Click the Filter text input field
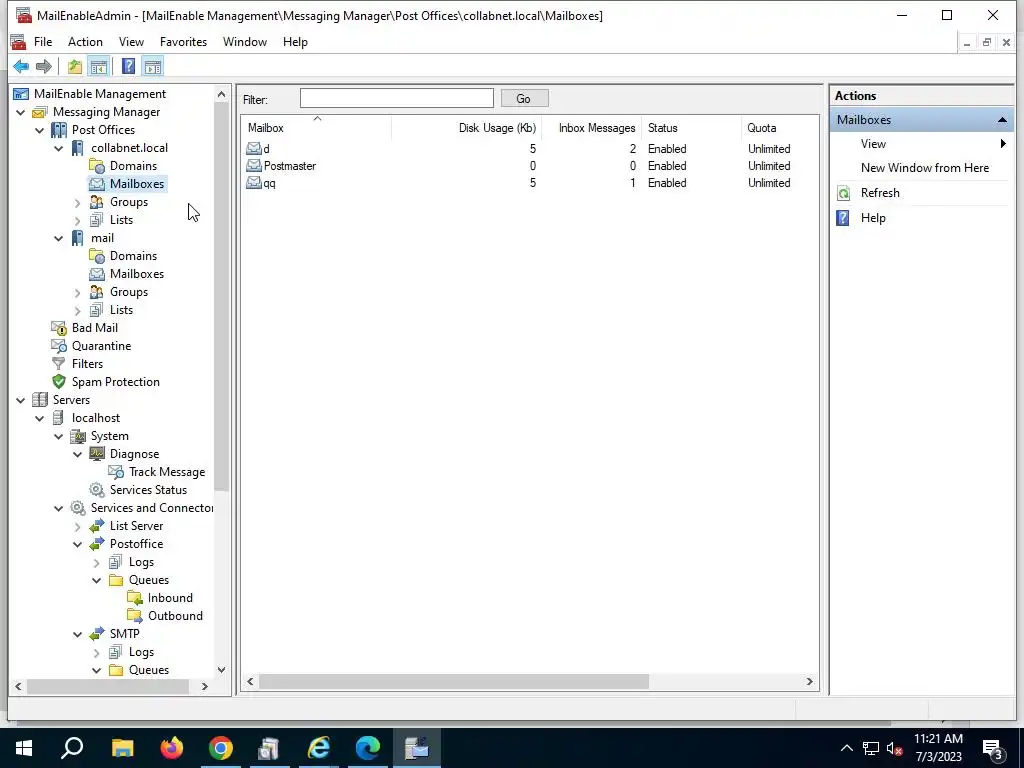 point(396,99)
